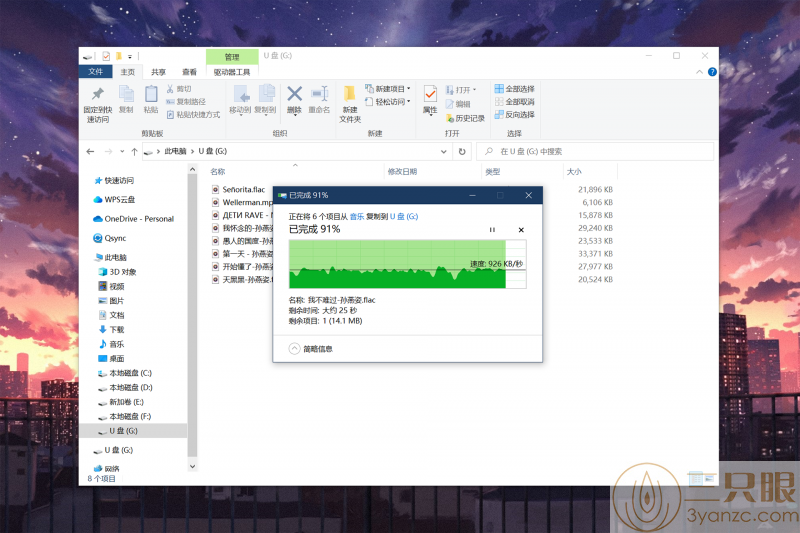Viewport: 800px width, 533px height.
Task: Click the Delete (删除) X icon
Action: [x=294, y=94]
